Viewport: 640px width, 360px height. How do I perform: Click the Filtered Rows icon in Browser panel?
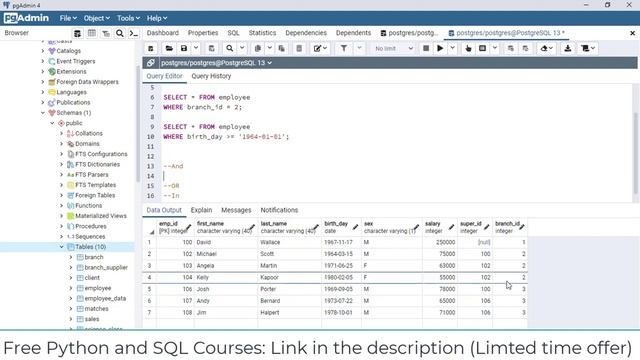pos(106,33)
